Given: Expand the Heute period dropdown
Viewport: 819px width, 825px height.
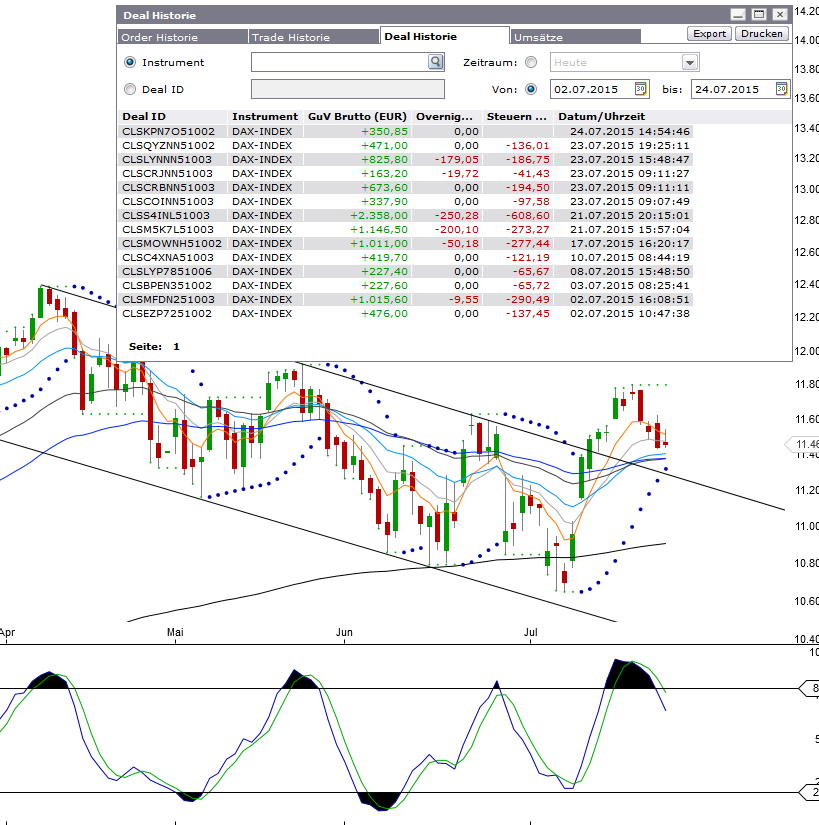Looking at the screenshot, I should click(x=689, y=62).
